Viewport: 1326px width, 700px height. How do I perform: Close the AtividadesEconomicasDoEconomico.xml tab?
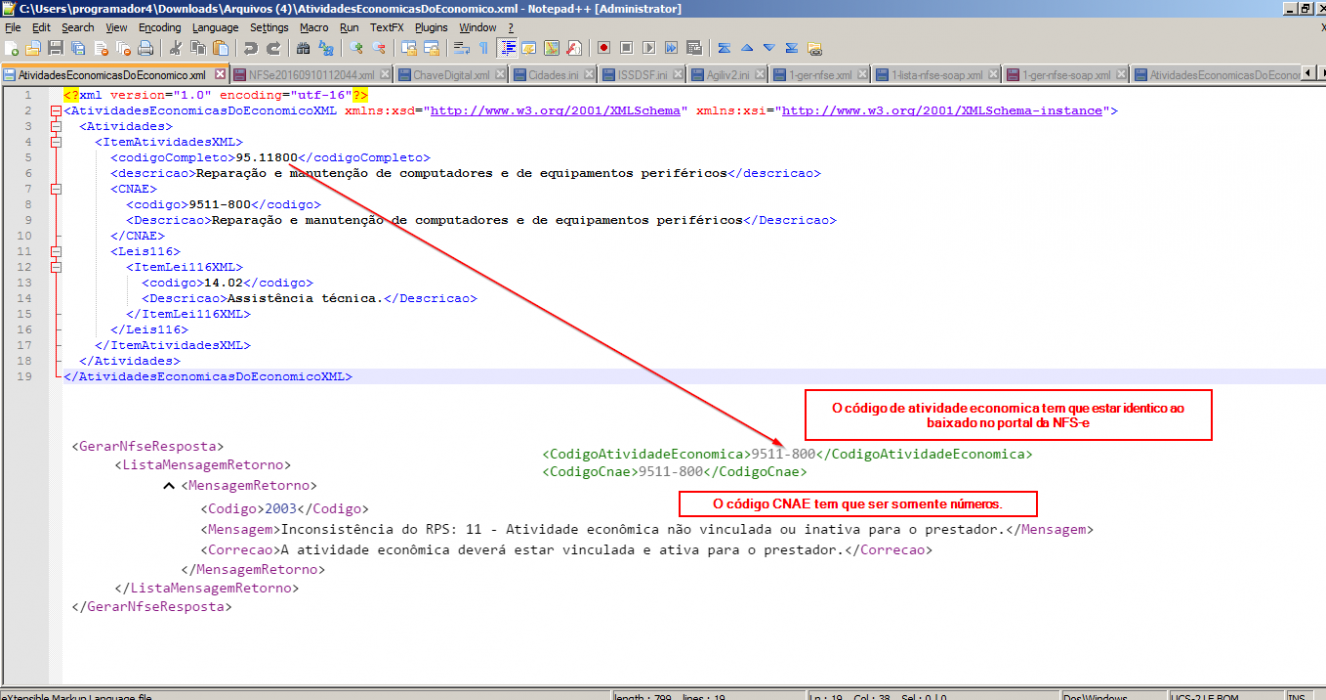[218, 75]
